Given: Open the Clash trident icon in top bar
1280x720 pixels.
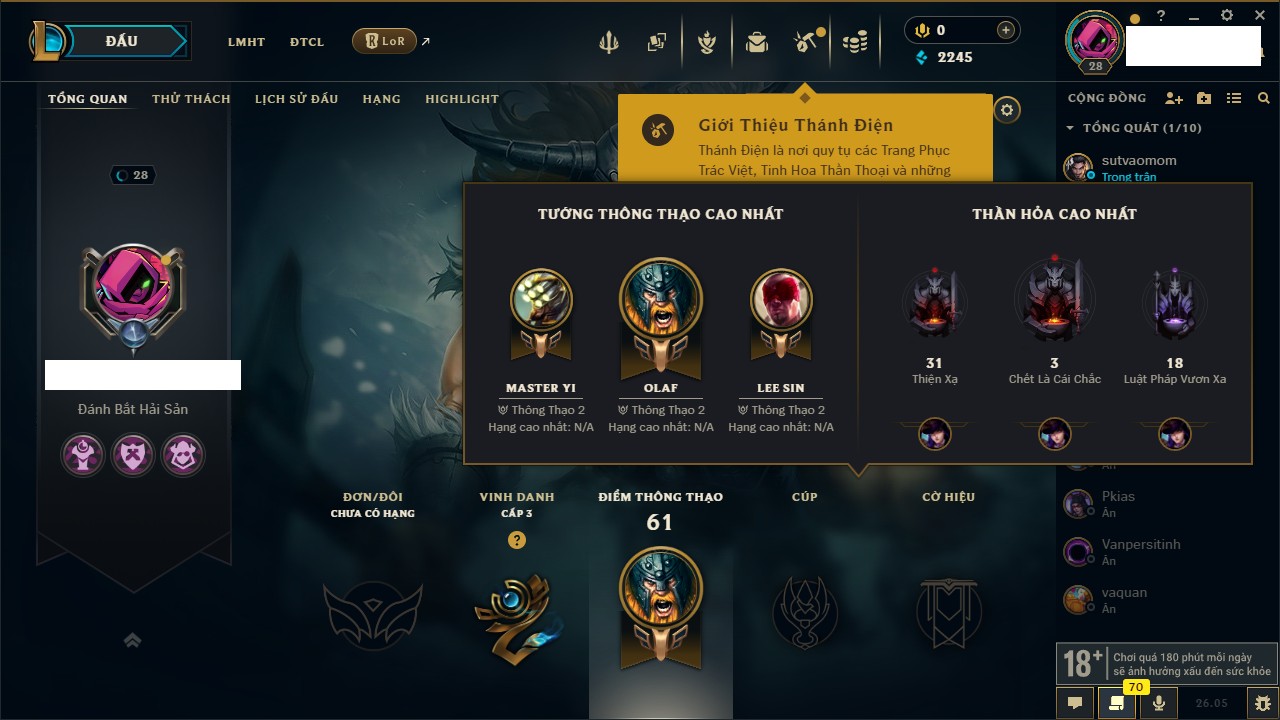Looking at the screenshot, I should pyautogui.click(x=608, y=42).
